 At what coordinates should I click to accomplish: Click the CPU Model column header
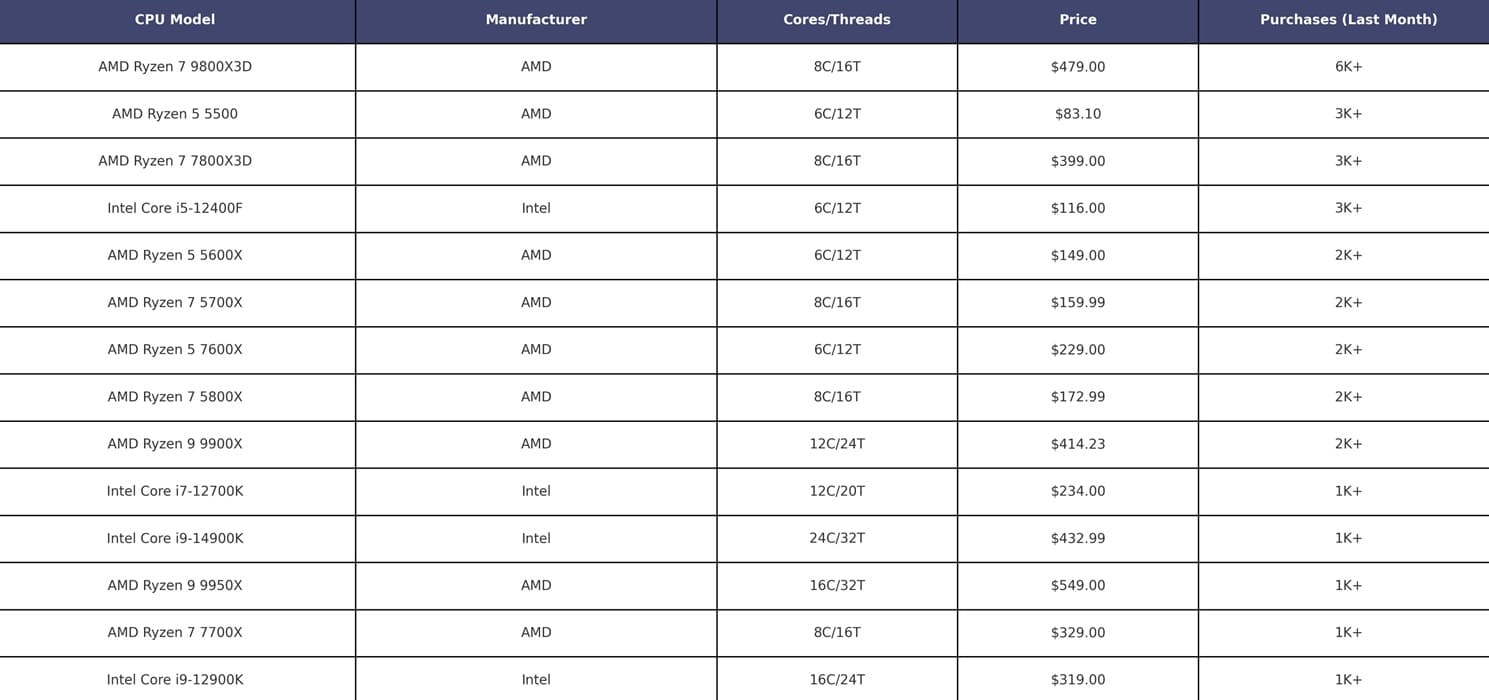[x=175, y=20]
